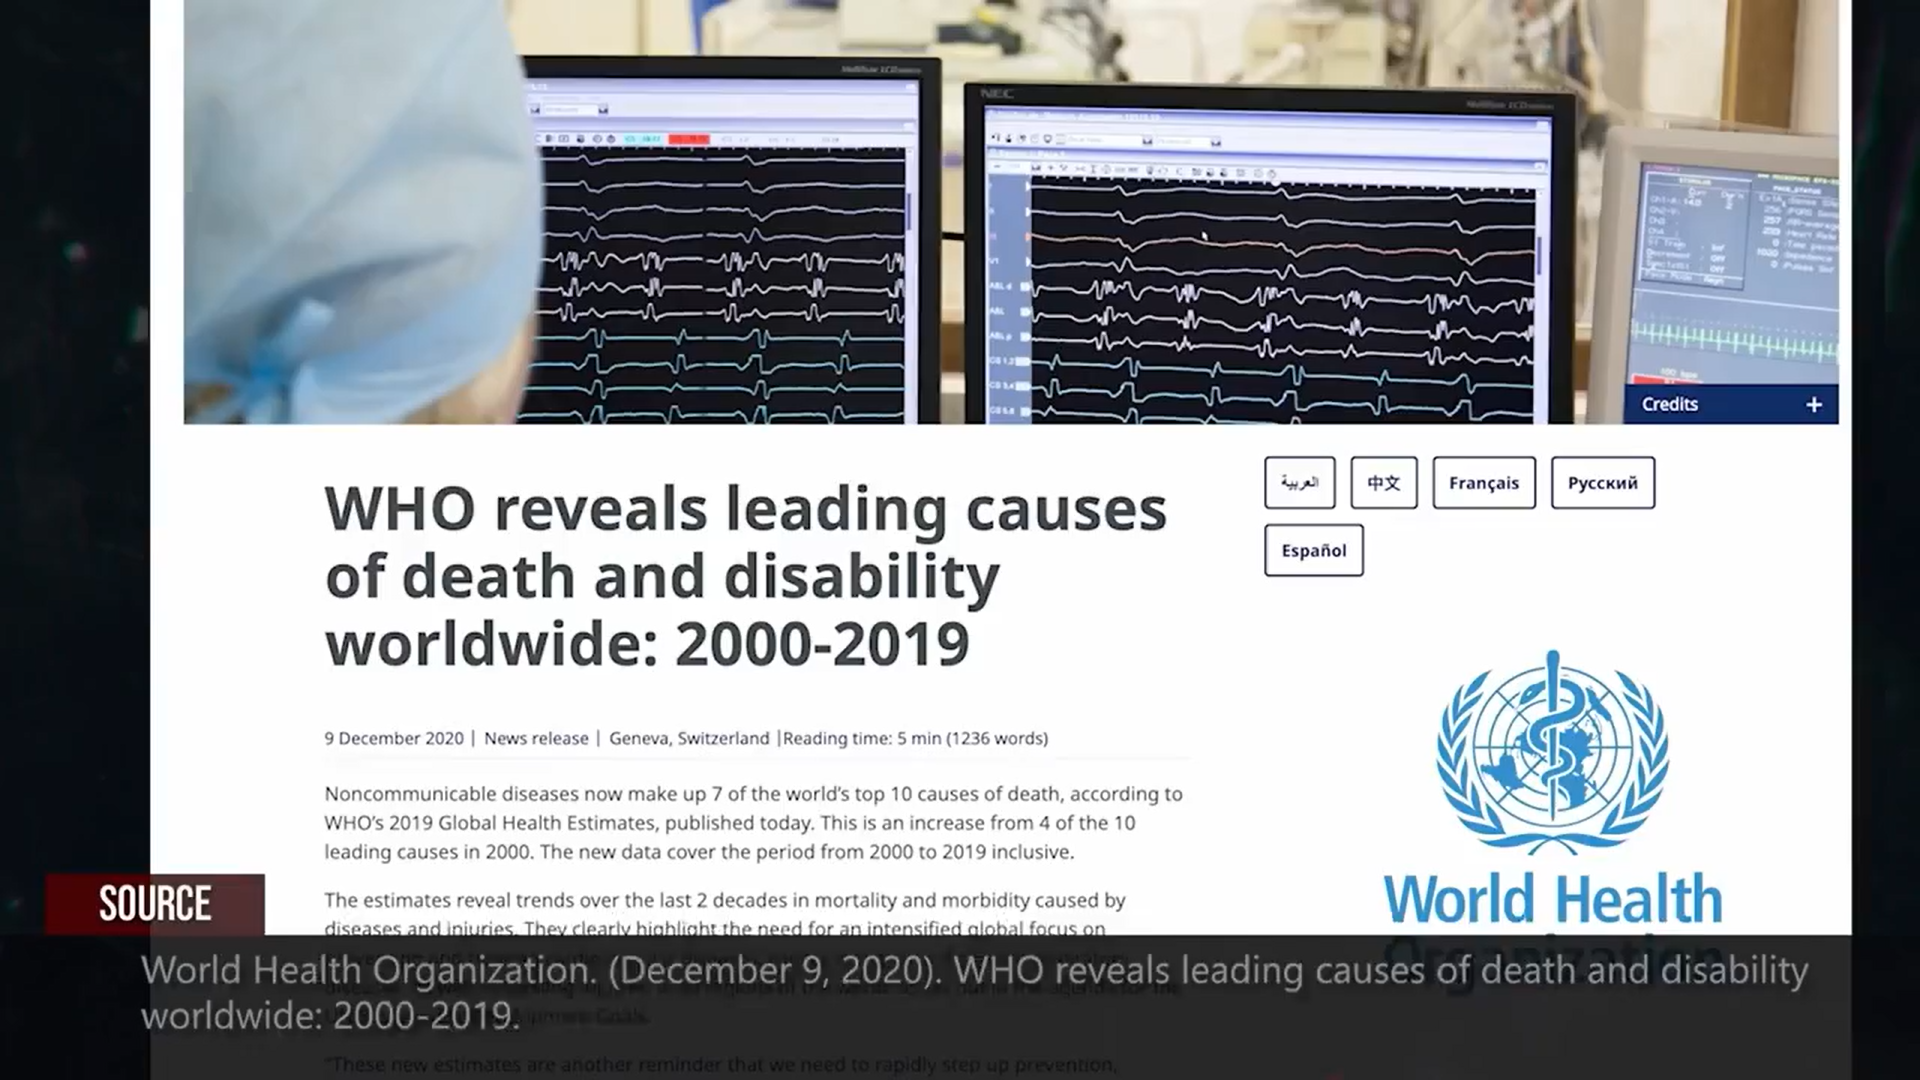Click the red SOURCE badge

(x=155, y=904)
